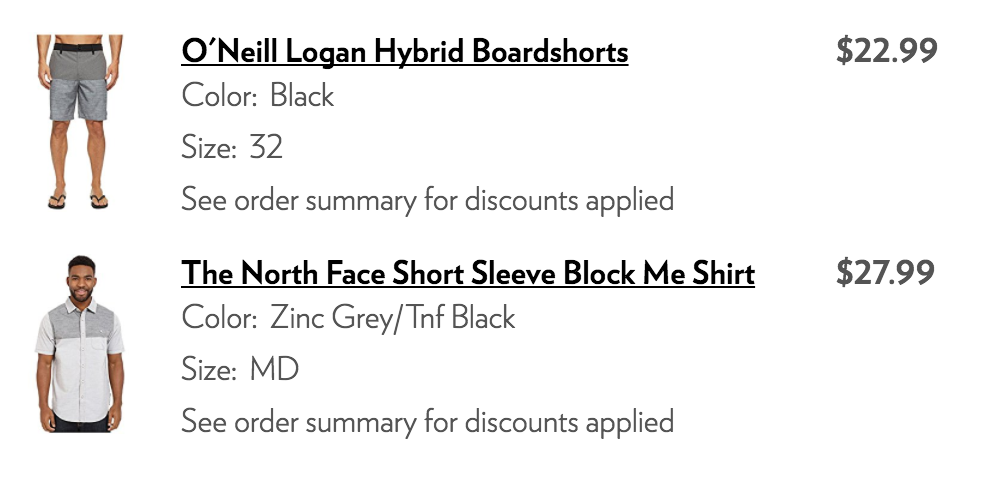Click the shirt's 'See order summary' discount note
The image size is (986, 484).
pyautogui.click(x=427, y=421)
